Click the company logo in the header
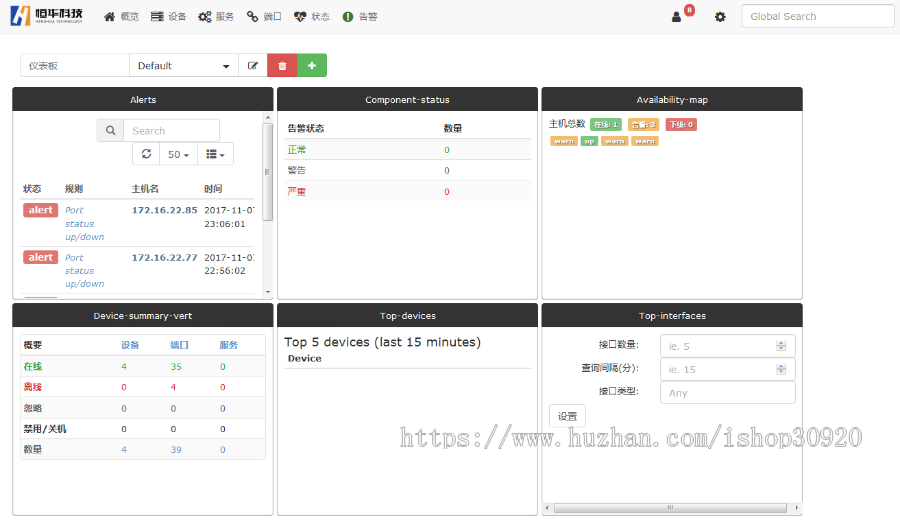 pos(46,16)
